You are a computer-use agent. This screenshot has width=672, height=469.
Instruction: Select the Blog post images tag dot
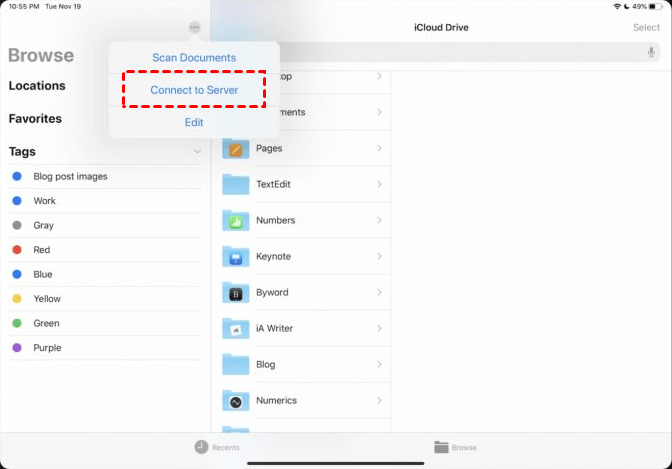point(17,176)
